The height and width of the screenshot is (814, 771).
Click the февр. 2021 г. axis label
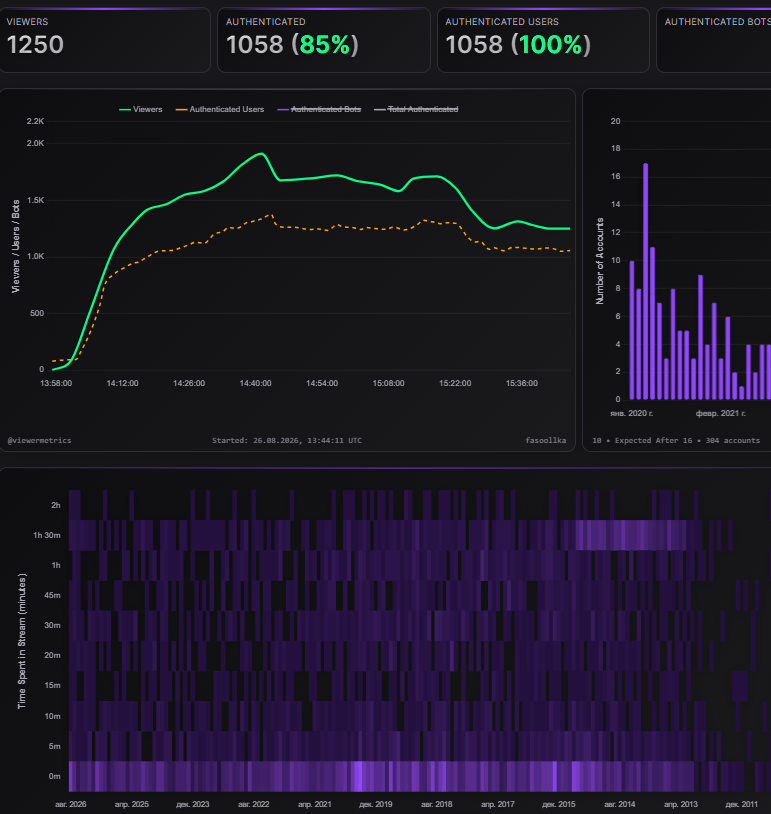pos(721,413)
